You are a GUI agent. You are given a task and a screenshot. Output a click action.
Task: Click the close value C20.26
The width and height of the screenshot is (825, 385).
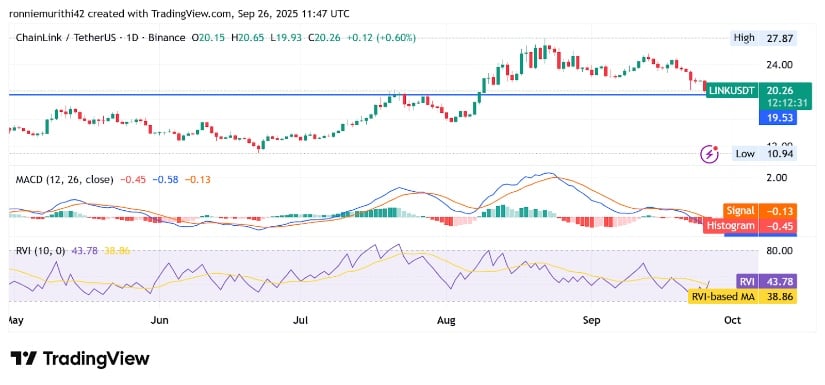325,38
